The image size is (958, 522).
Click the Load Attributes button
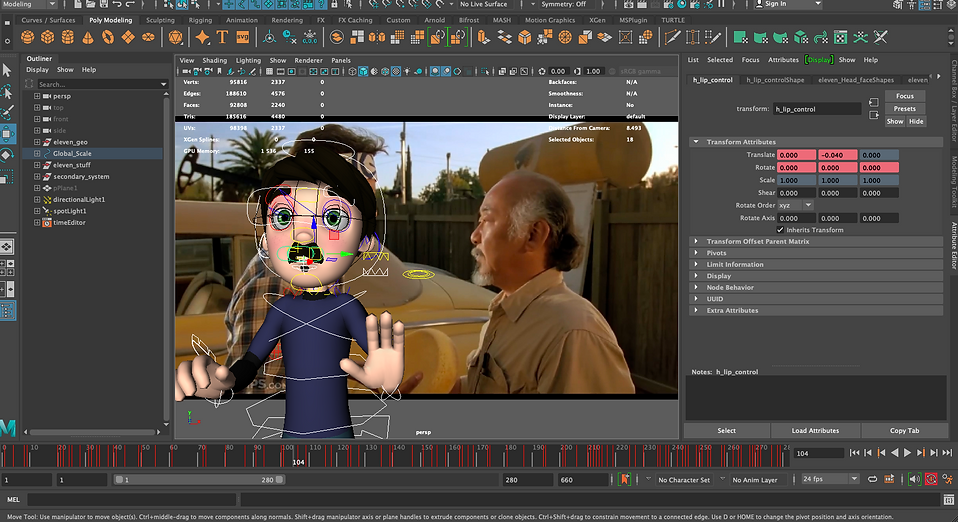(x=815, y=431)
